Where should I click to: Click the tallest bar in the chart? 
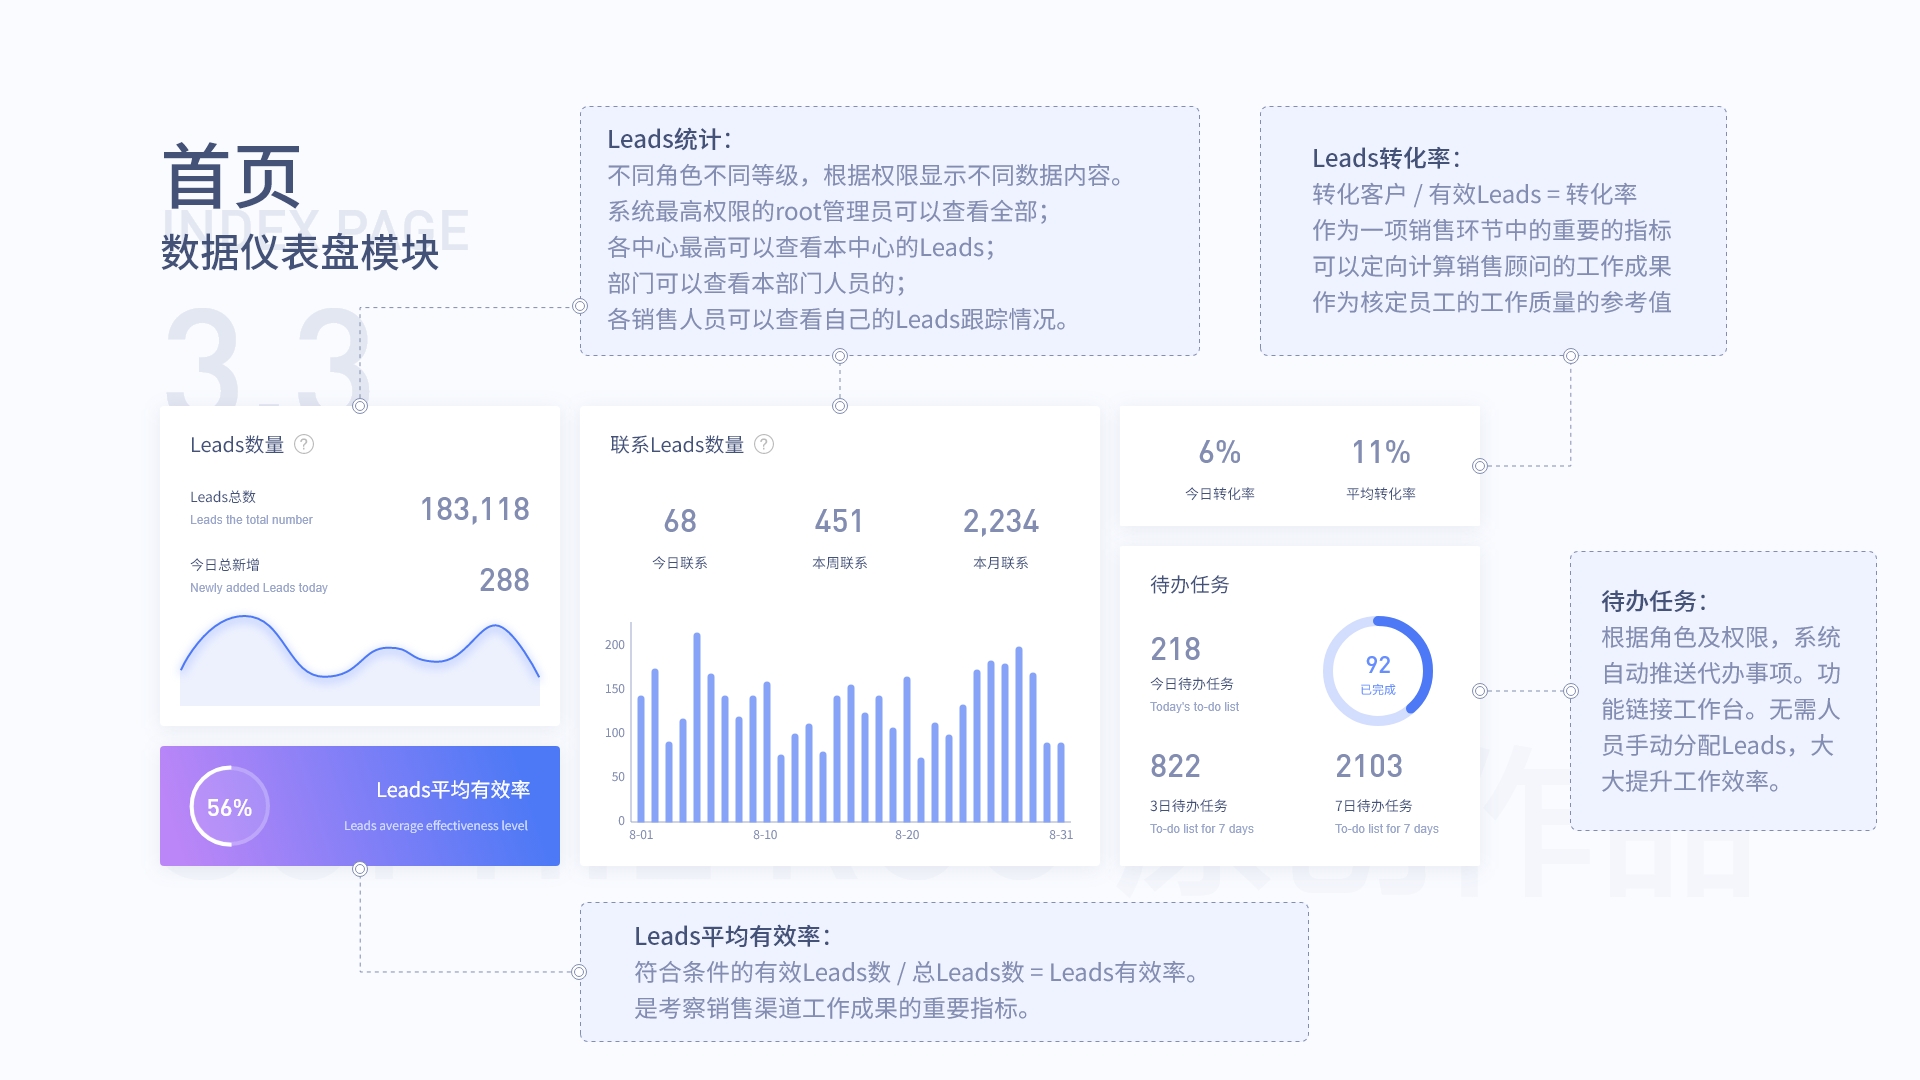[696, 725]
